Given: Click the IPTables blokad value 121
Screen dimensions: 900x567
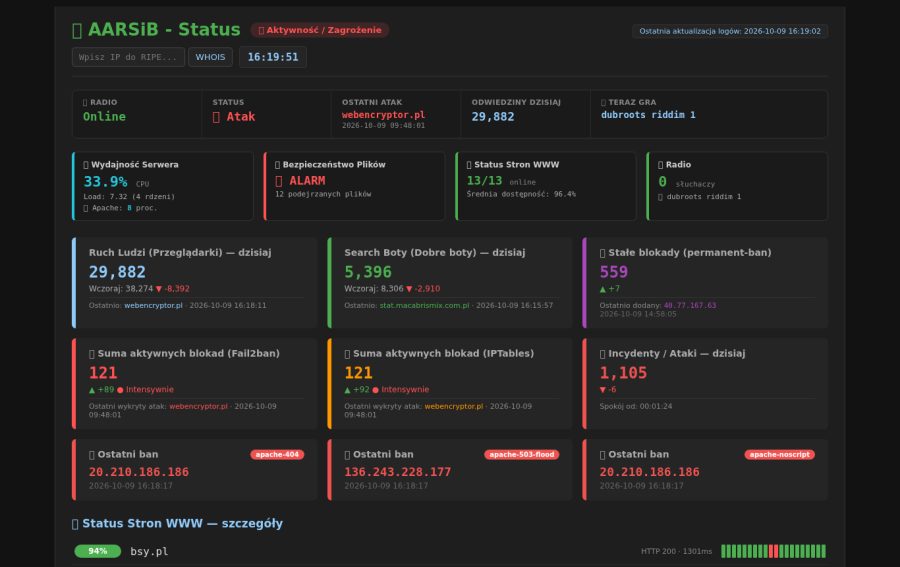Looking at the screenshot, I should (x=358, y=373).
